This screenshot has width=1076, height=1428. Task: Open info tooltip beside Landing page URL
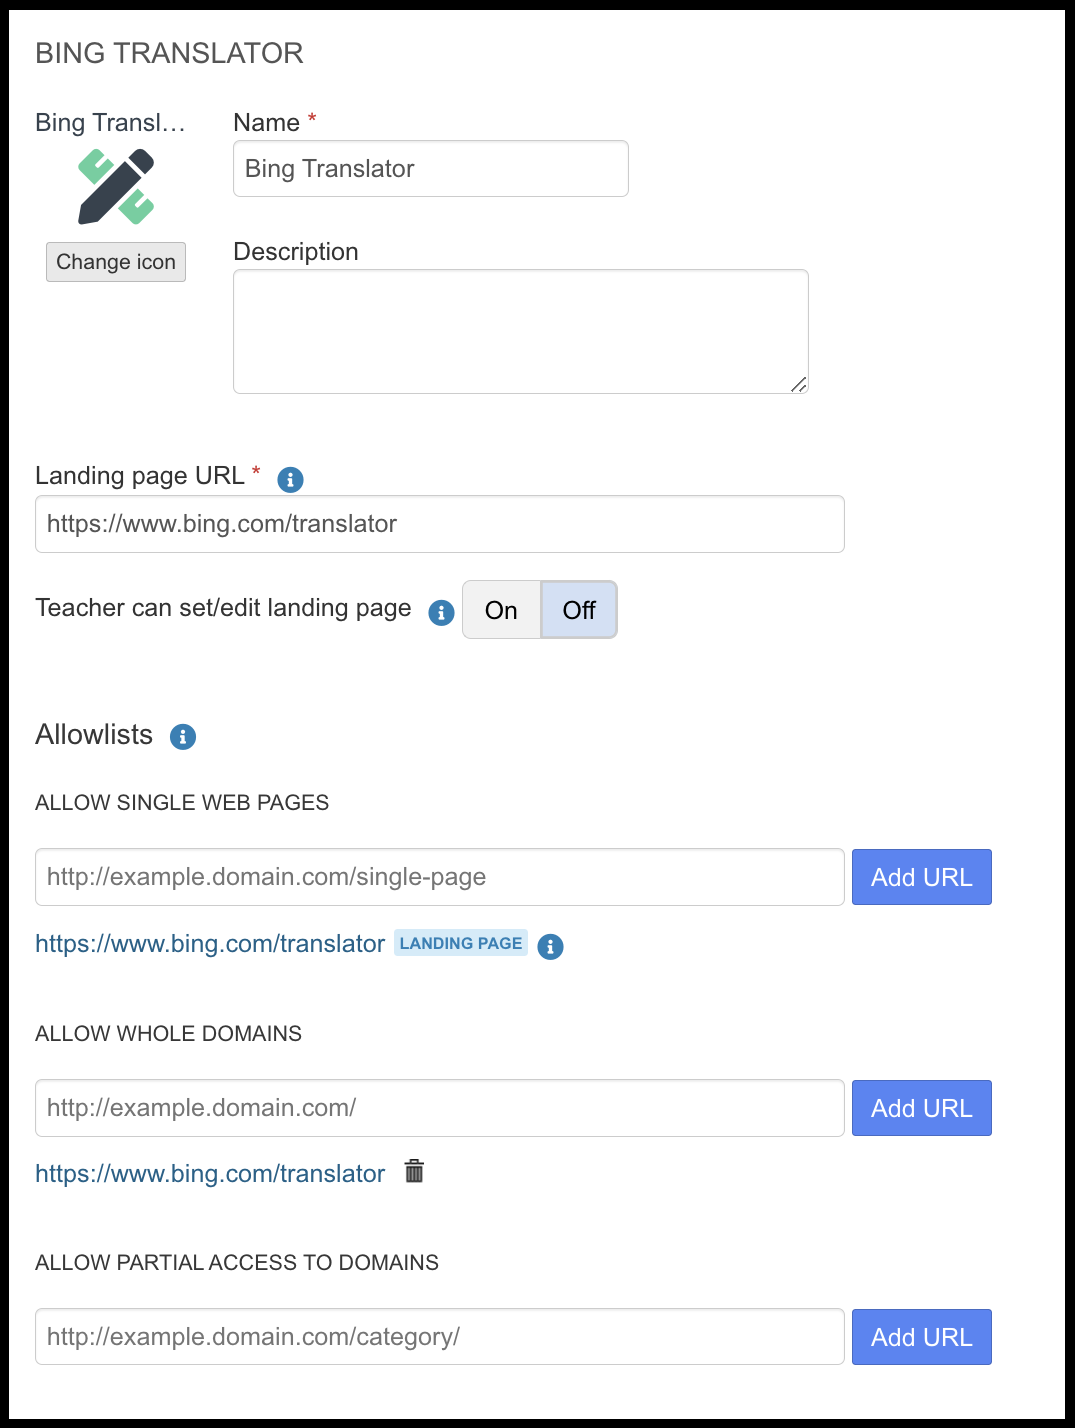point(290,480)
